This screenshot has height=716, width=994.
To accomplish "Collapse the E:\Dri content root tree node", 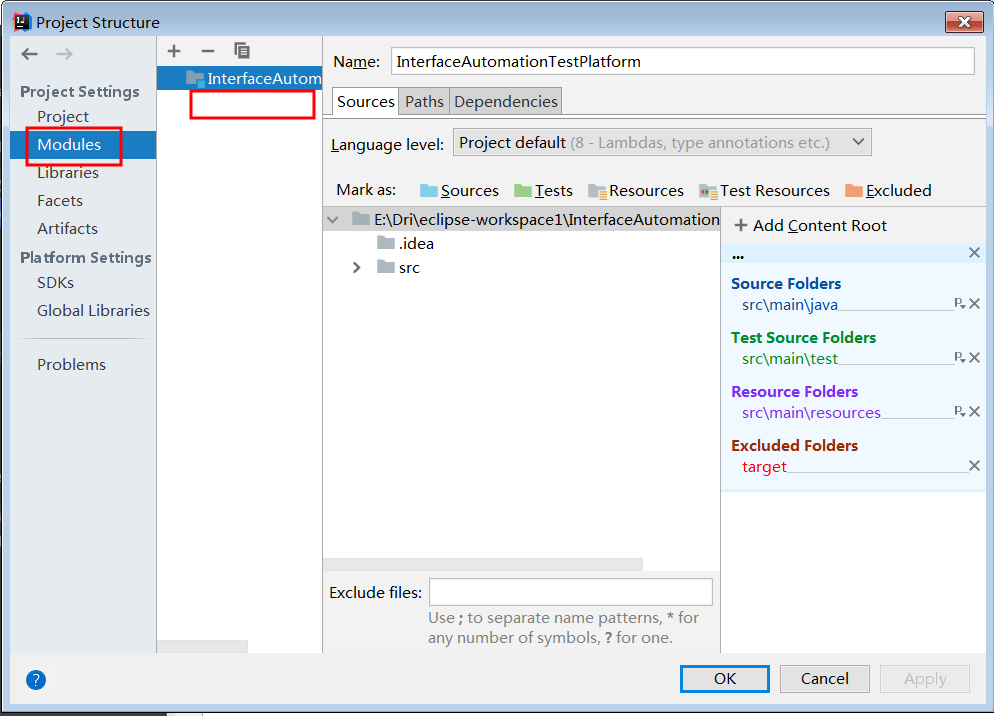I will (333, 219).
